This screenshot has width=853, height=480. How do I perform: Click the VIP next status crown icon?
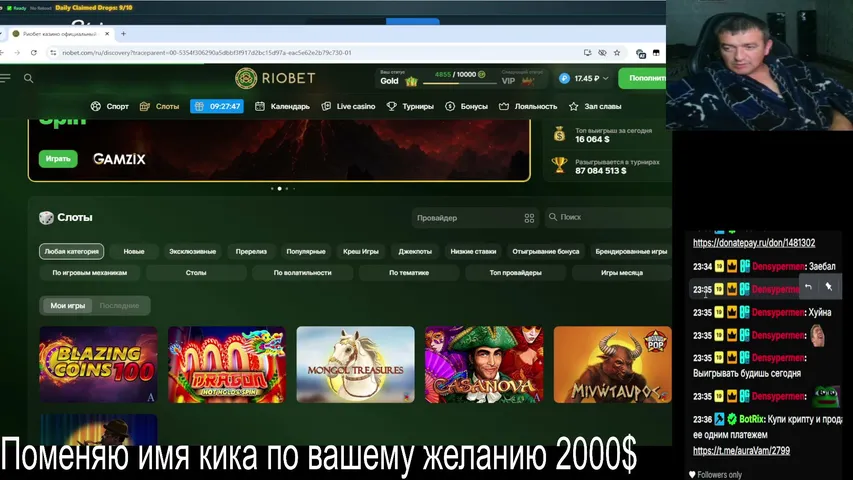(528, 81)
